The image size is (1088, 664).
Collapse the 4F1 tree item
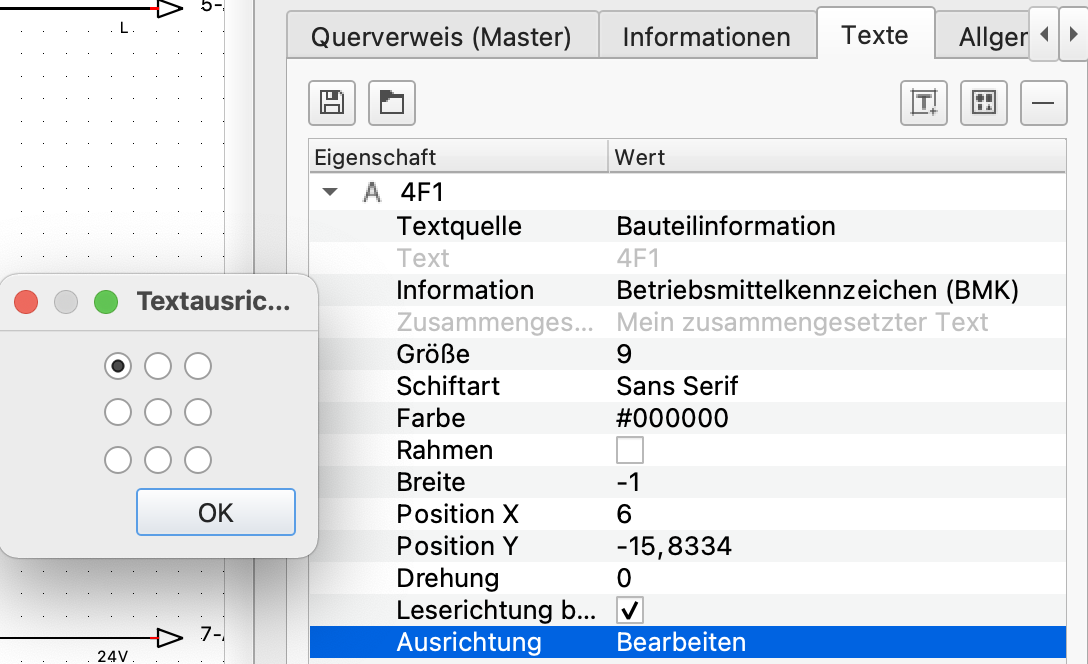click(x=330, y=192)
